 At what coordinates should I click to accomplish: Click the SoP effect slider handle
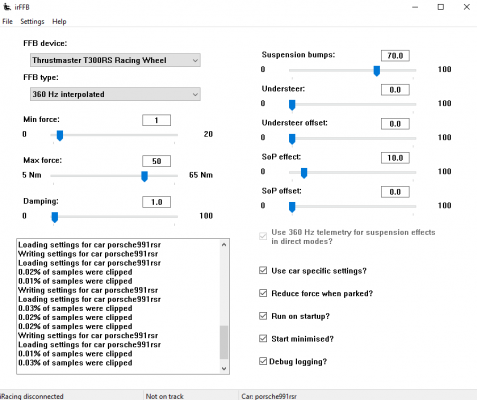(304, 173)
